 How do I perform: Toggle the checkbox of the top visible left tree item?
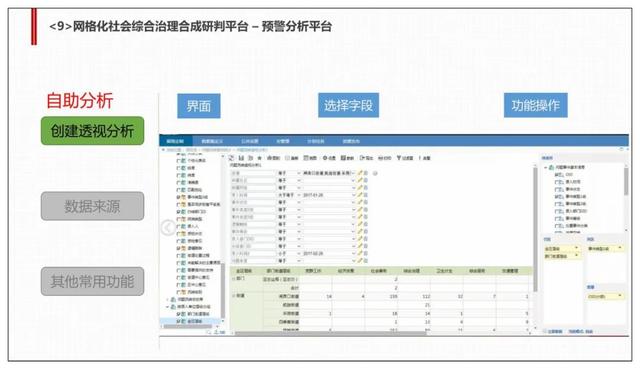178,160
